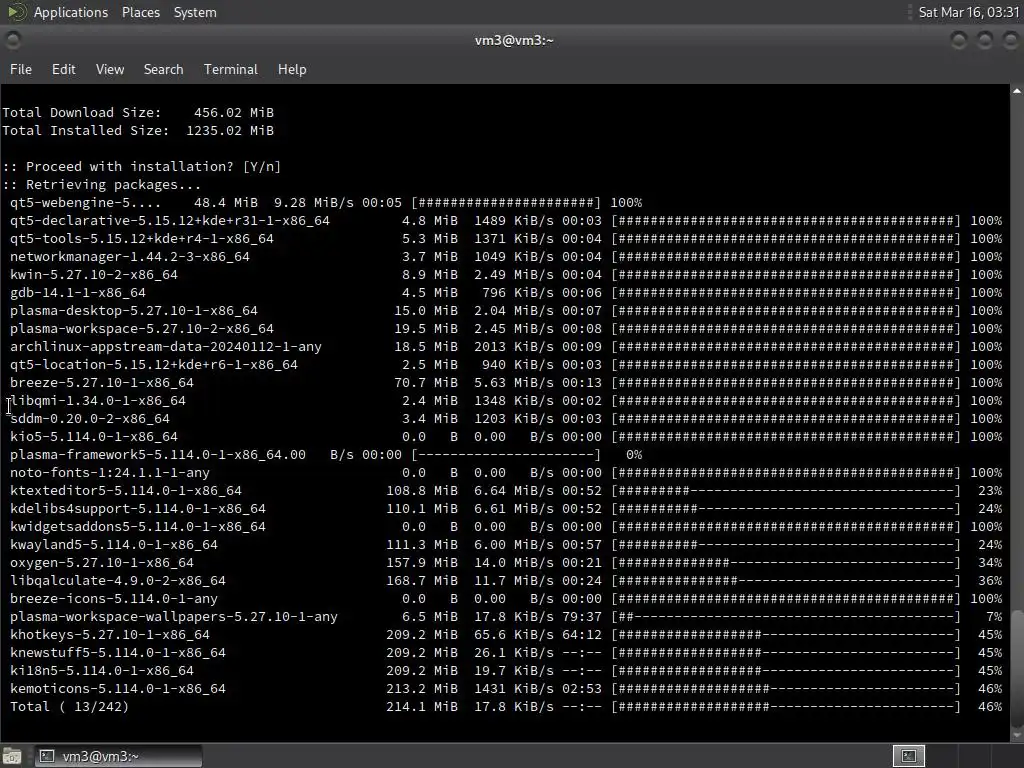Click plasma-desktop-5.27.10-1-x86_64 text
Viewport: 1024px width, 768px height.
134,311
